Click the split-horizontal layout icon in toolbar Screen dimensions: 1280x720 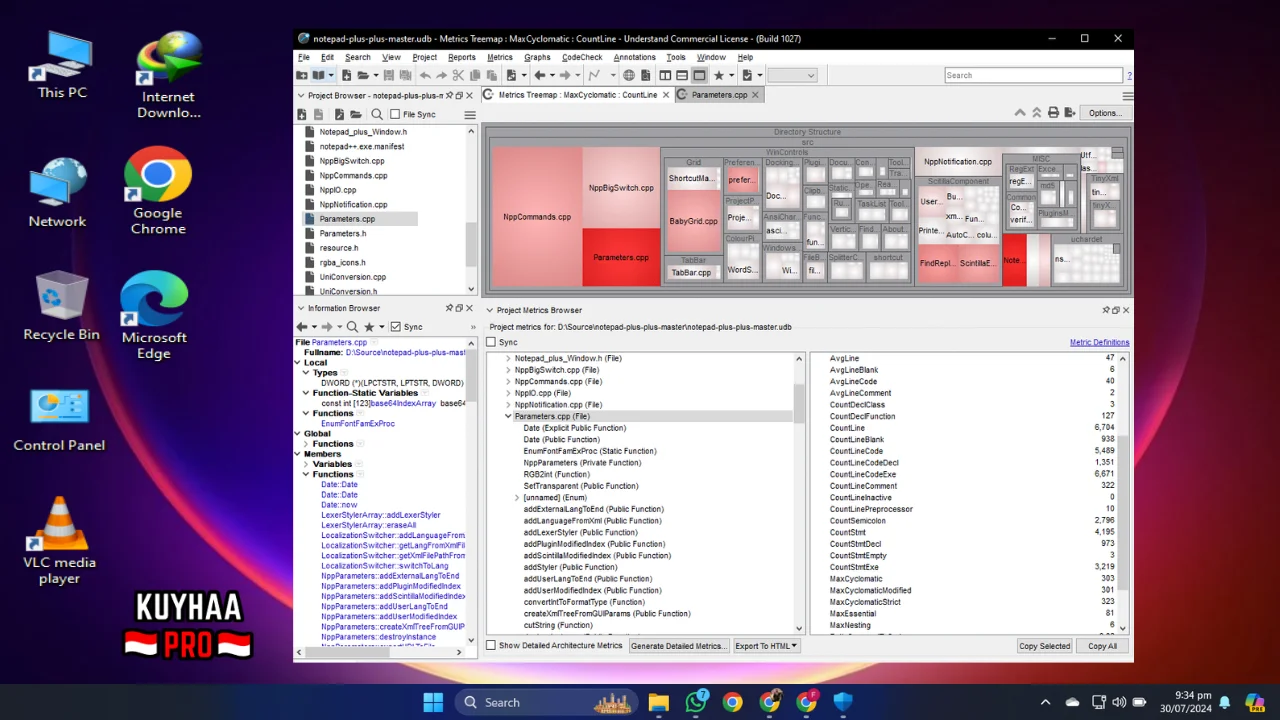click(682, 75)
